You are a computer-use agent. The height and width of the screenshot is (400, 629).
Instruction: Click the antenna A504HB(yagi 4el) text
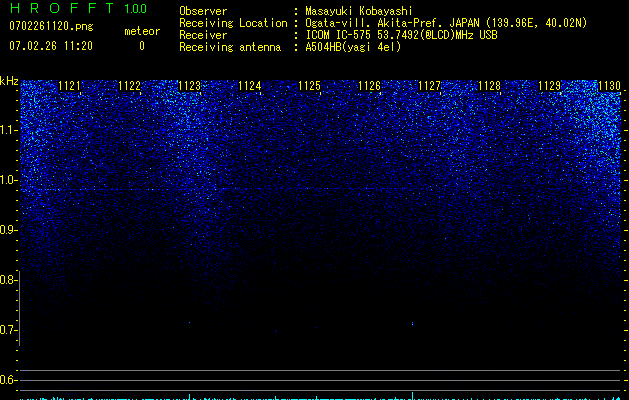[353, 47]
